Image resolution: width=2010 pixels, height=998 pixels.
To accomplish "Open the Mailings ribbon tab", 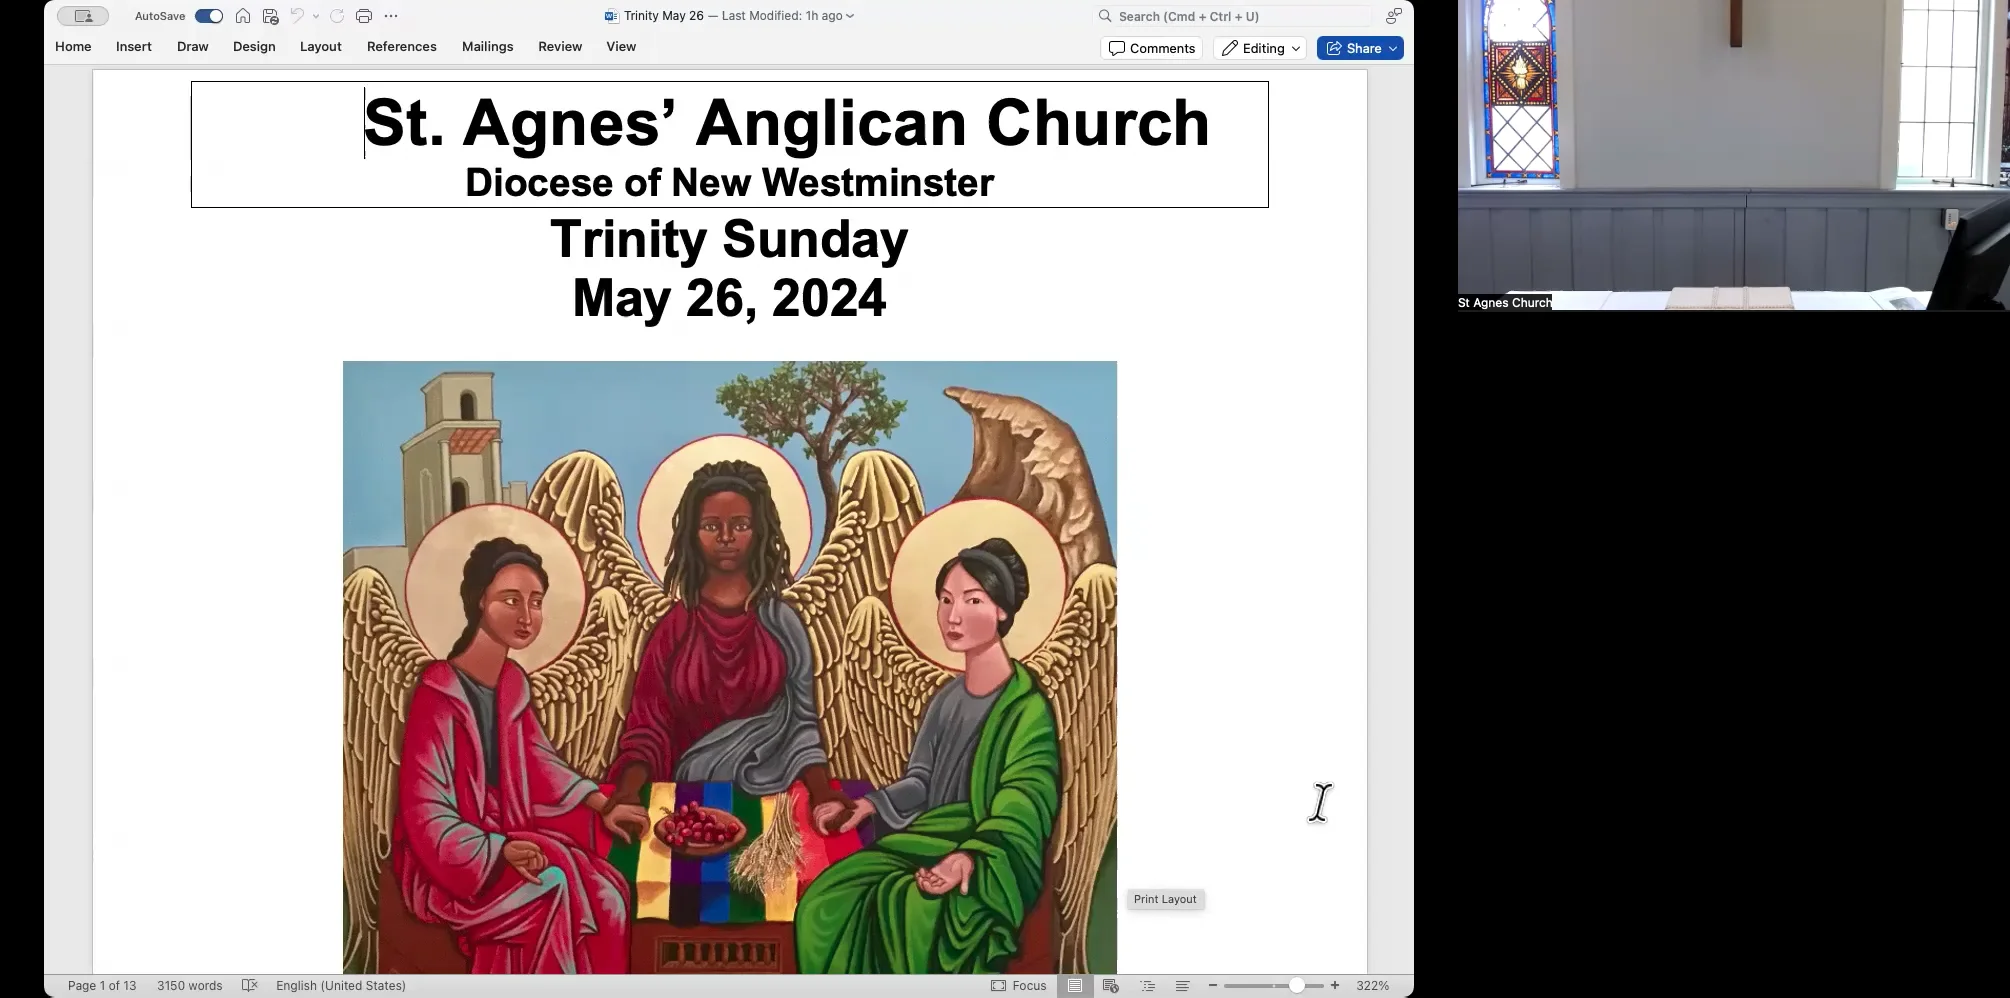I will point(487,46).
